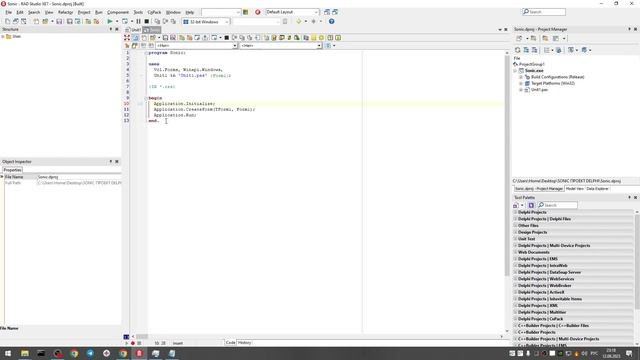
Task: Click the black square icon in editor toolbar
Action: point(227,38)
